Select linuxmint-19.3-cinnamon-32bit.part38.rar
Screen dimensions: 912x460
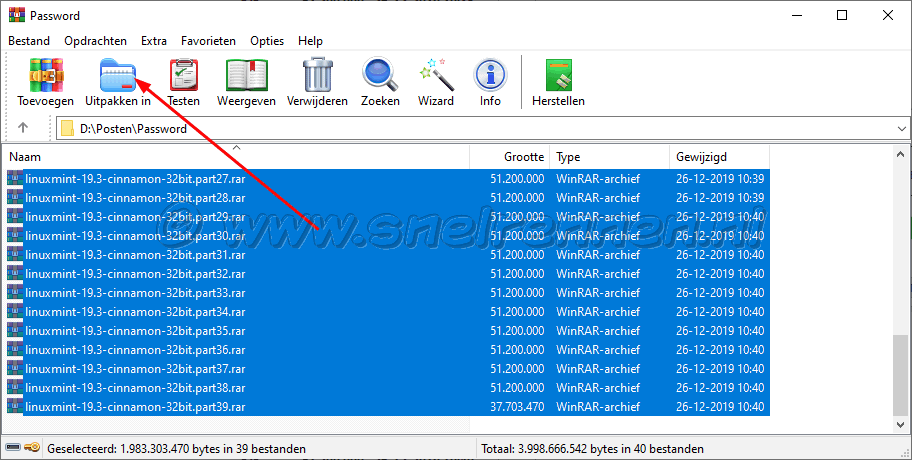click(x=135, y=387)
